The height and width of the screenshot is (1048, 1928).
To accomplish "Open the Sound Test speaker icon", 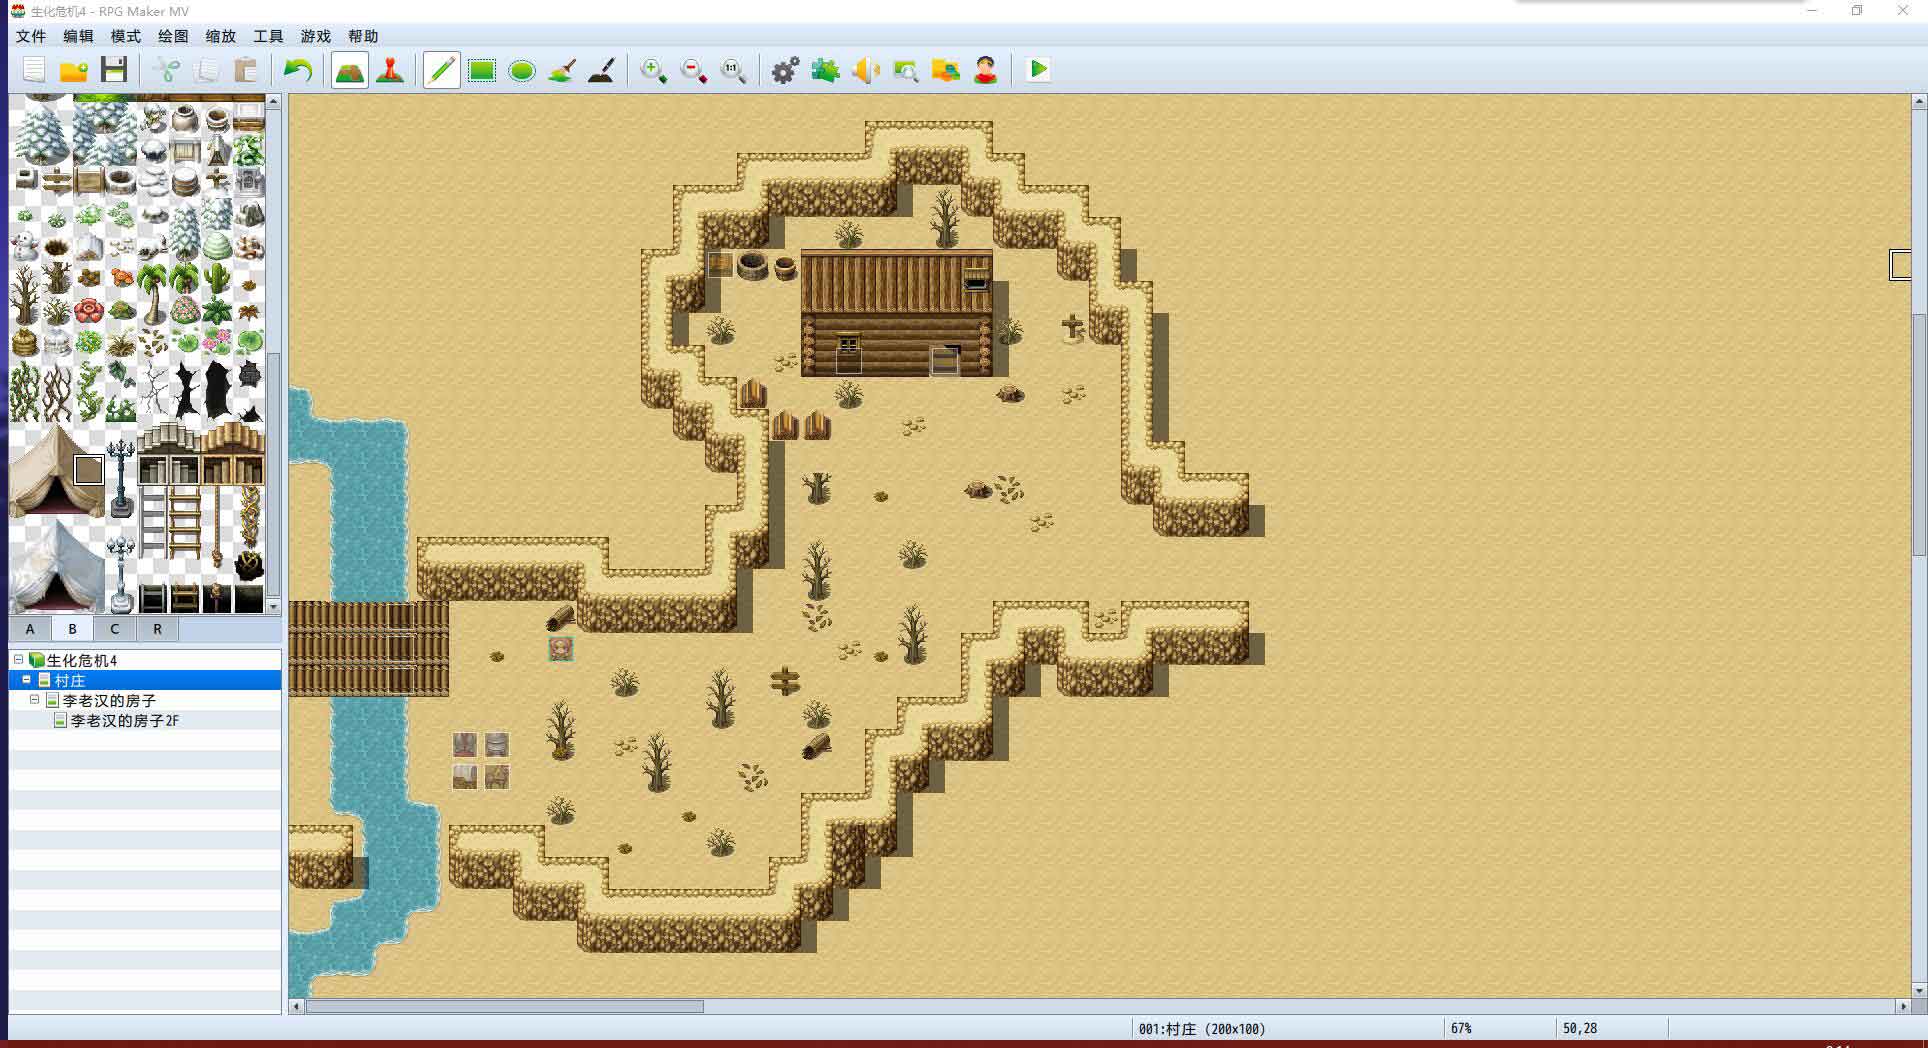I will pyautogui.click(x=866, y=70).
